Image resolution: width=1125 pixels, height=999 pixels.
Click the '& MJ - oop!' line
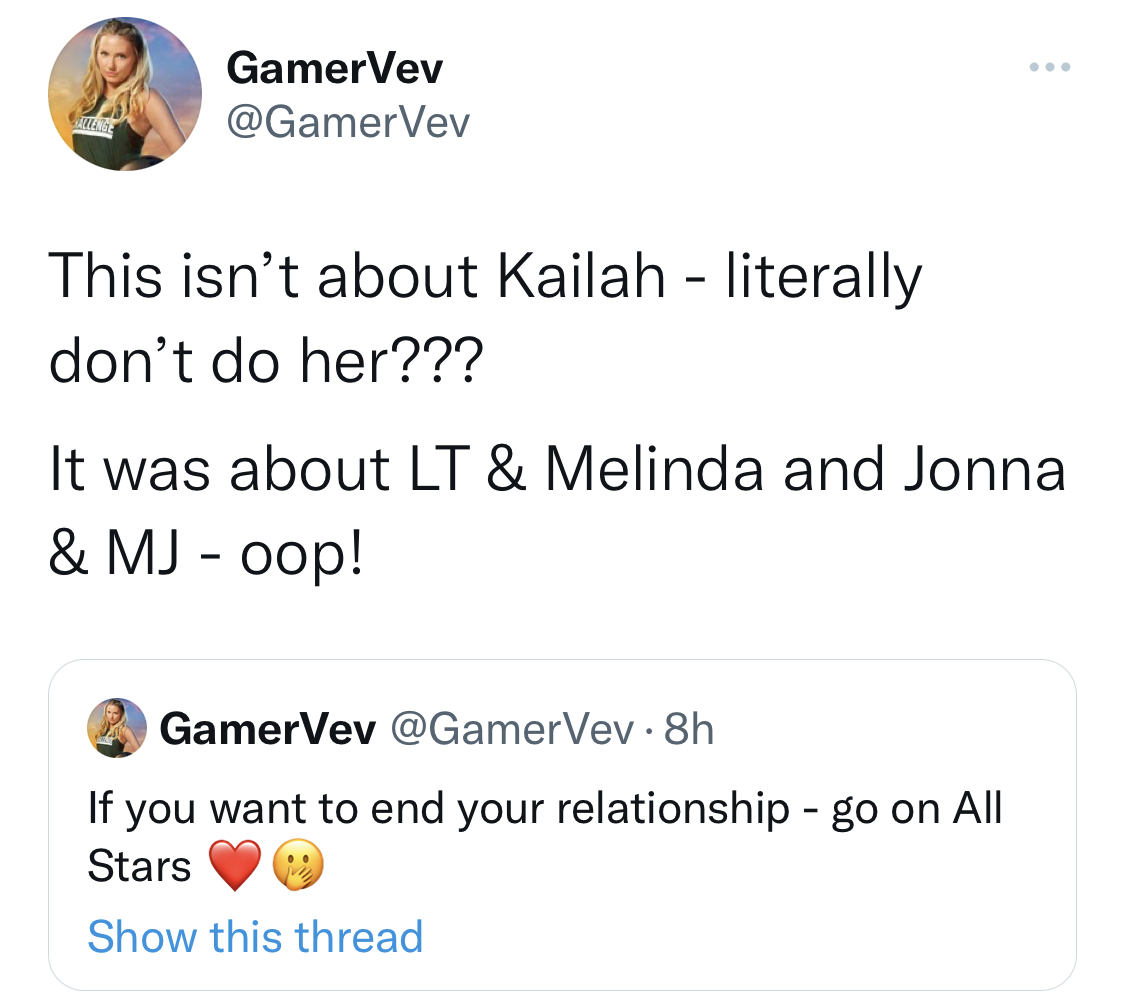(x=207, y=555)
